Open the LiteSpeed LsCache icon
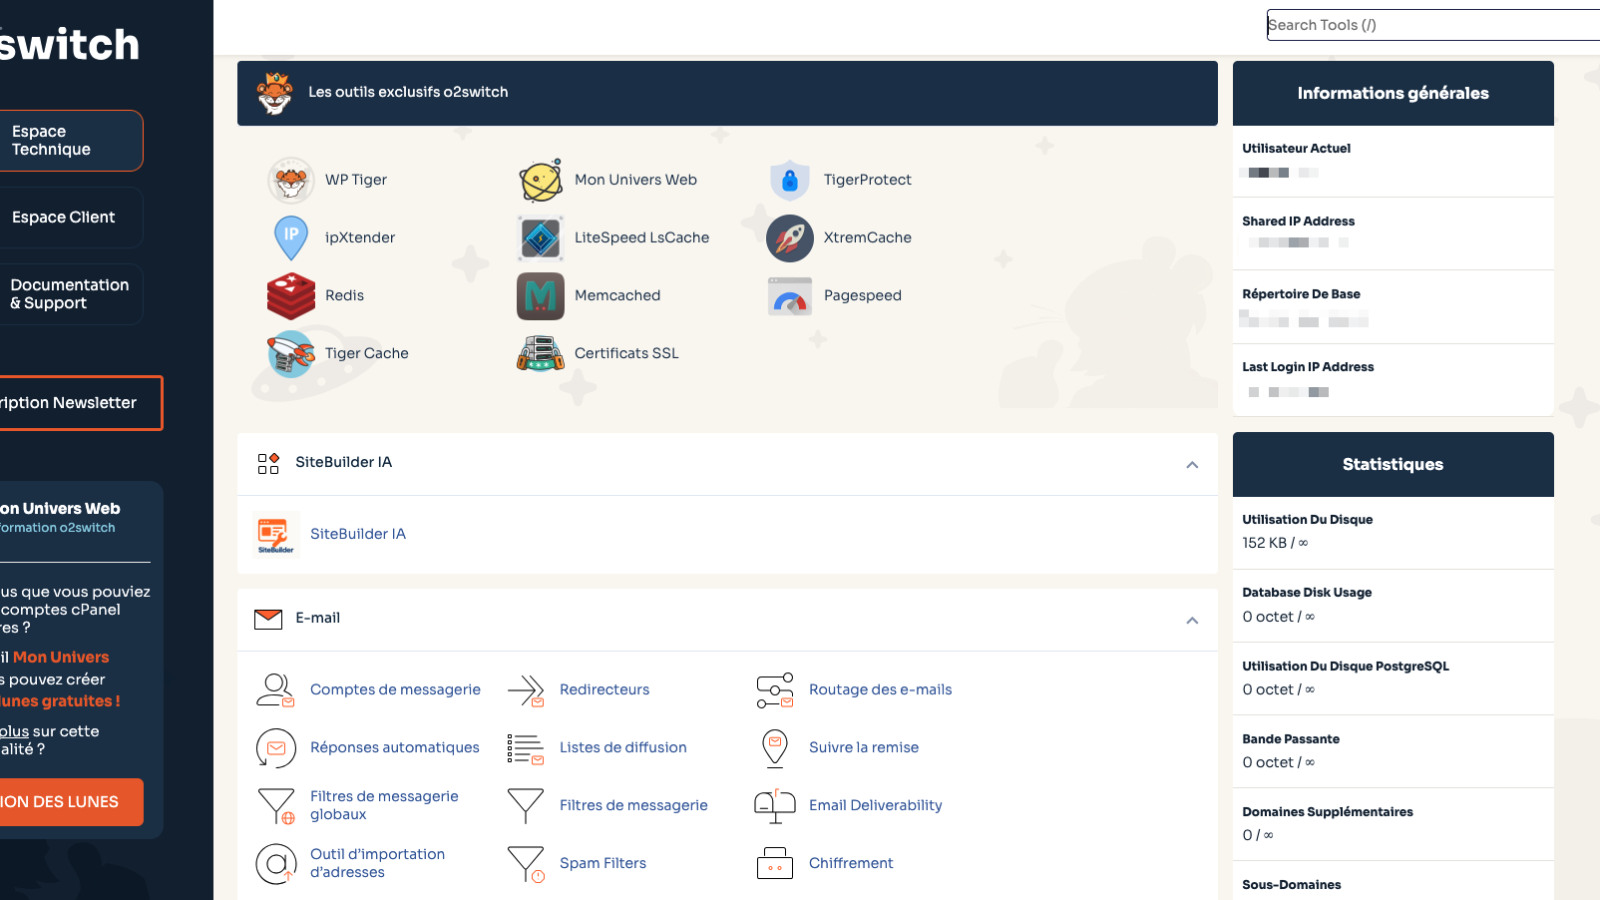 (x=540, y=238)
